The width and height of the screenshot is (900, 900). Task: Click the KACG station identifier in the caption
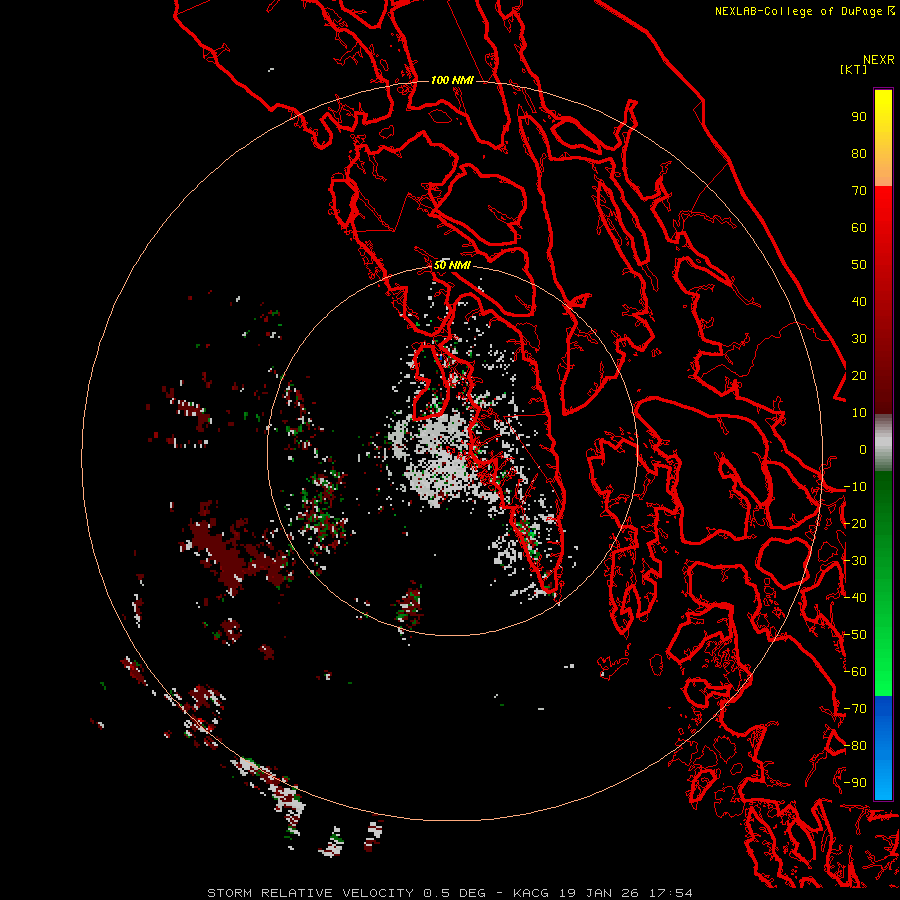pos(531,893)
